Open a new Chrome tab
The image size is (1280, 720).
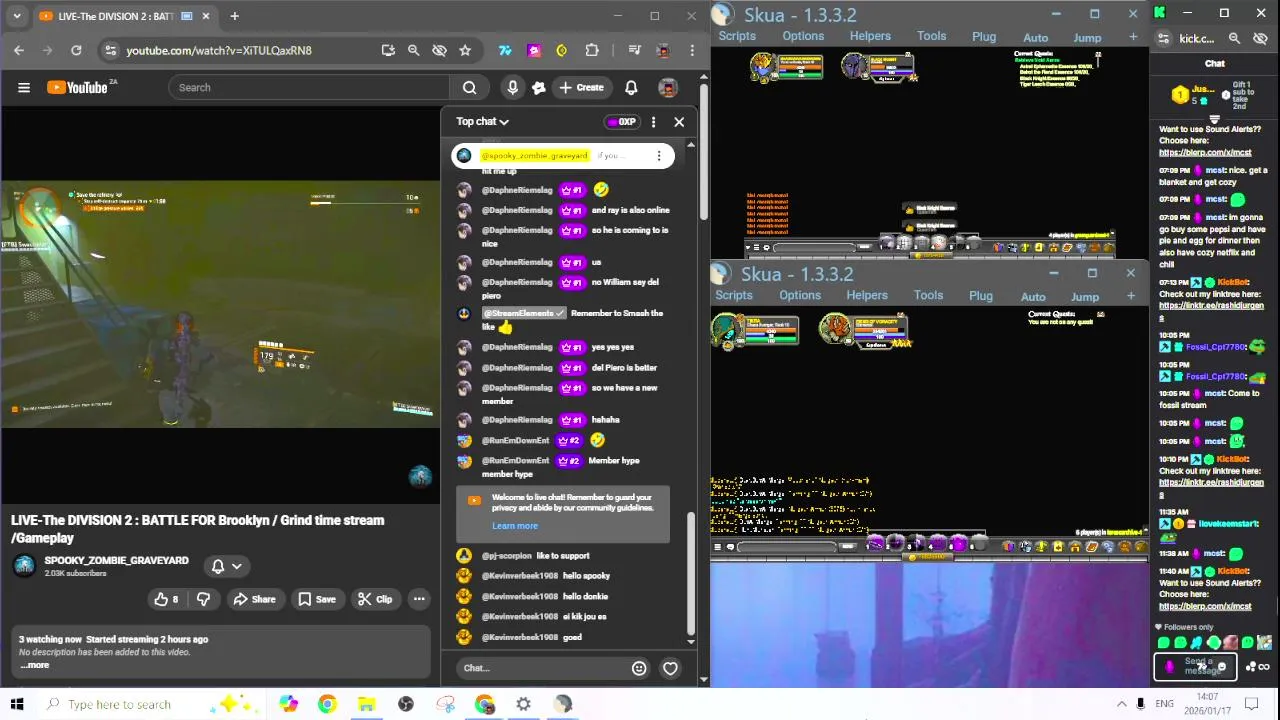click(x=234, y=16)
